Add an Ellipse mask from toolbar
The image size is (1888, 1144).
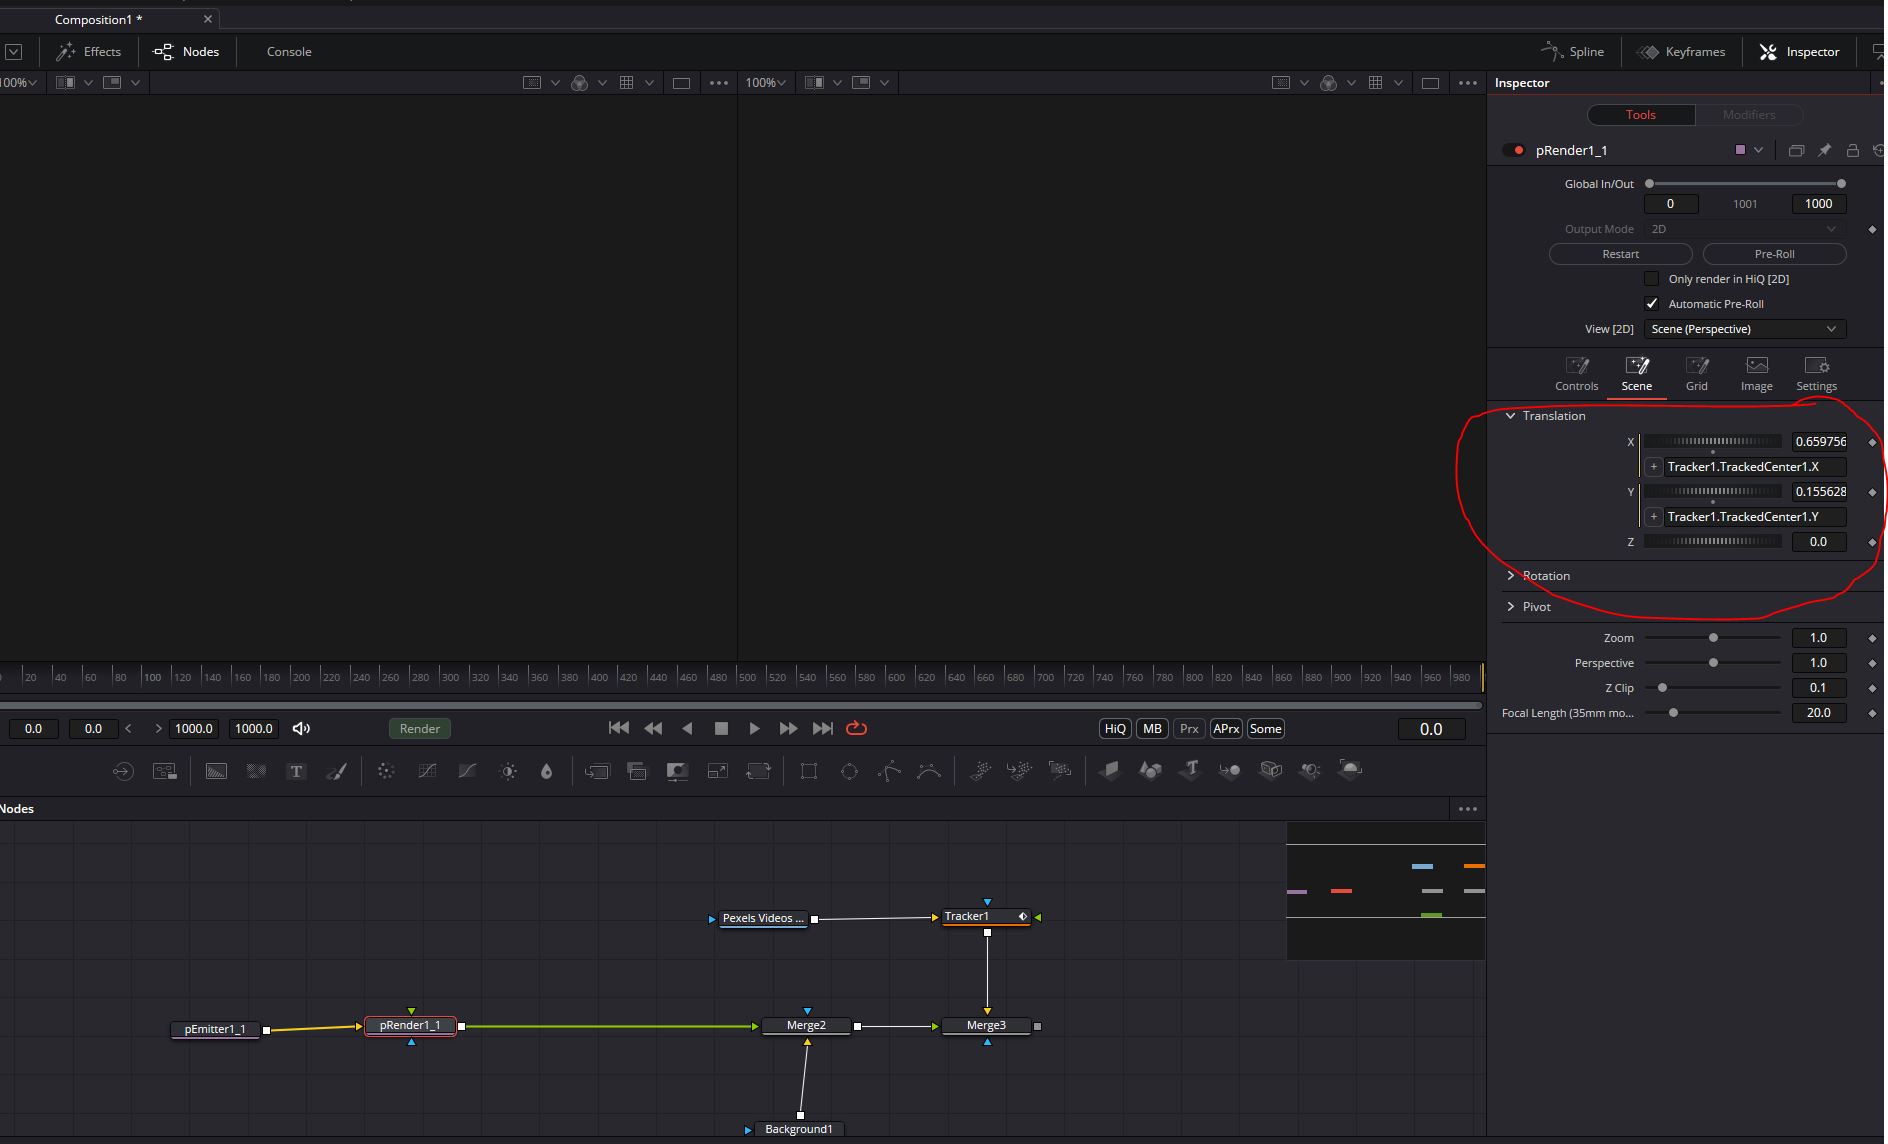point(849,771)
